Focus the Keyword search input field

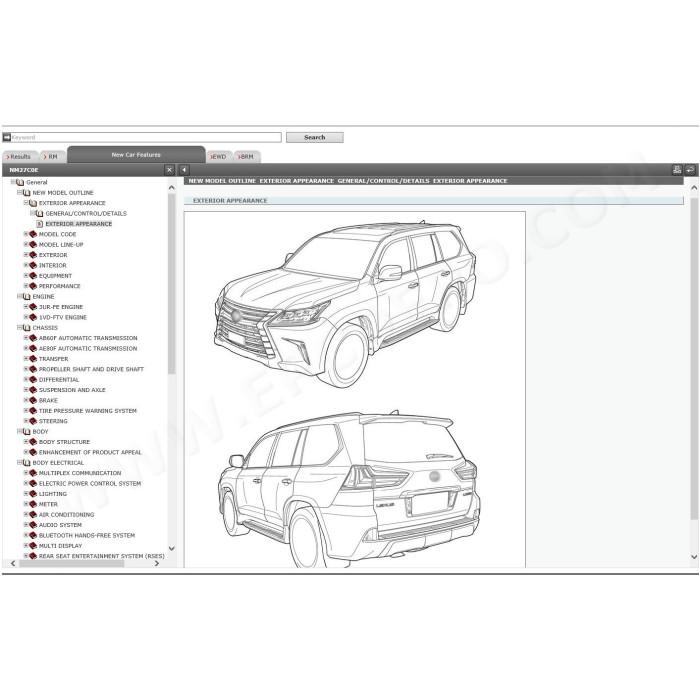point(146,137)
